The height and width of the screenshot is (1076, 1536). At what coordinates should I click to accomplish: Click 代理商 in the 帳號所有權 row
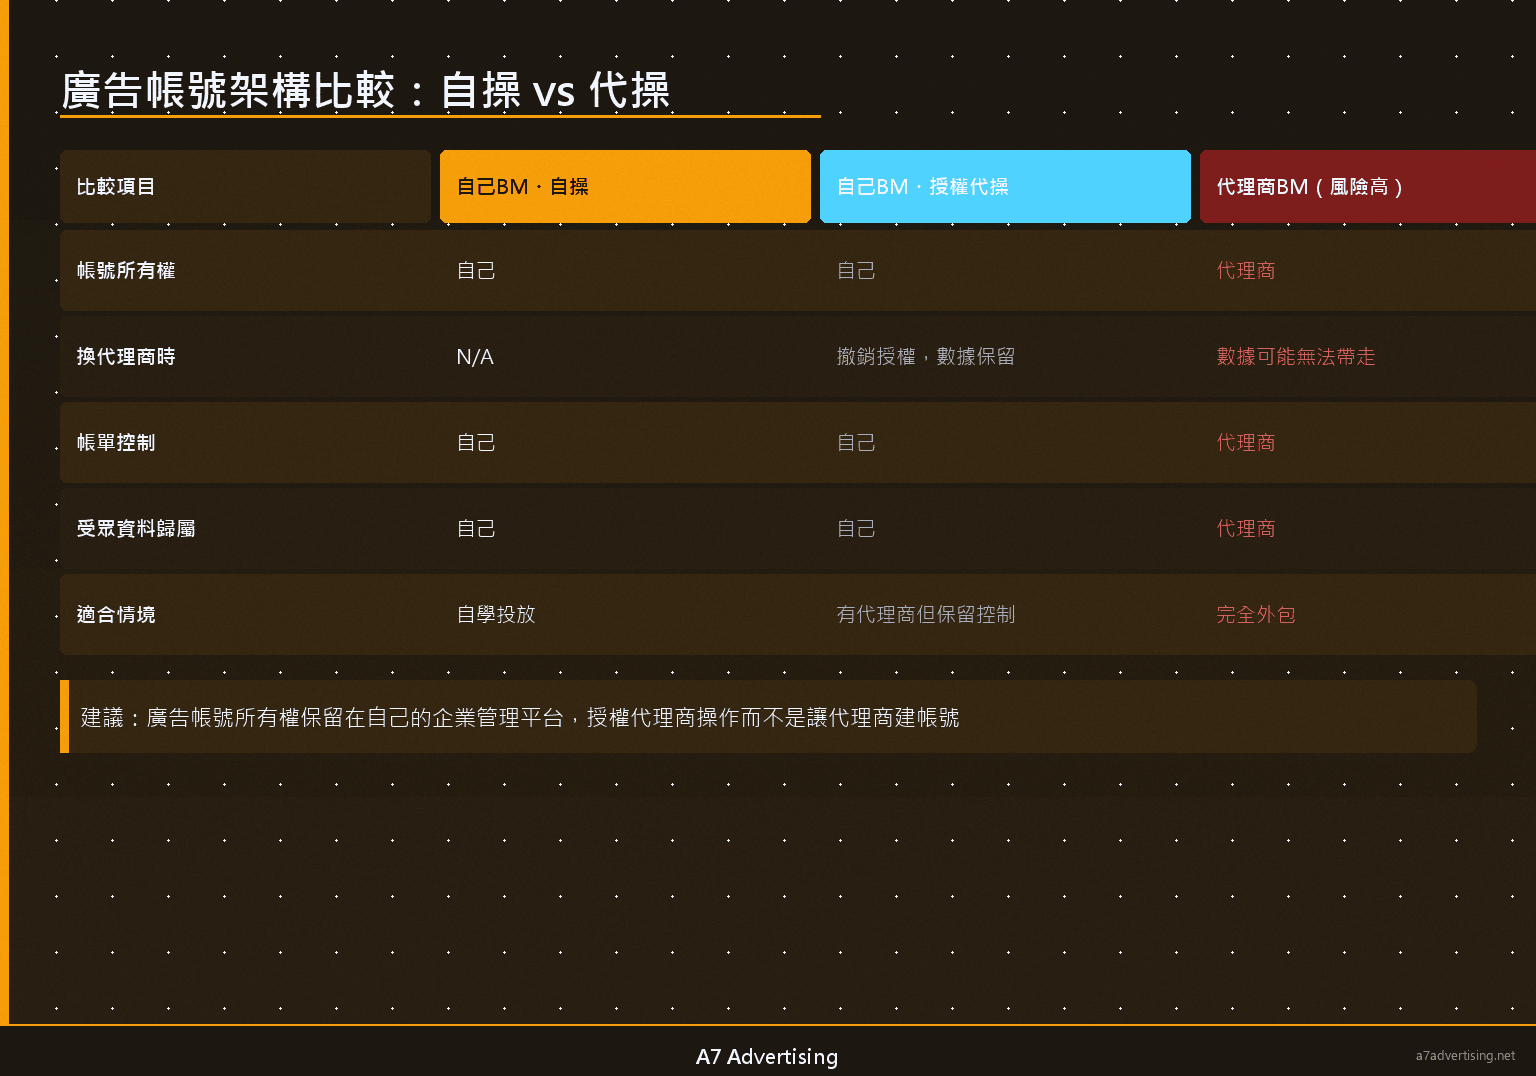point(1246,271)
